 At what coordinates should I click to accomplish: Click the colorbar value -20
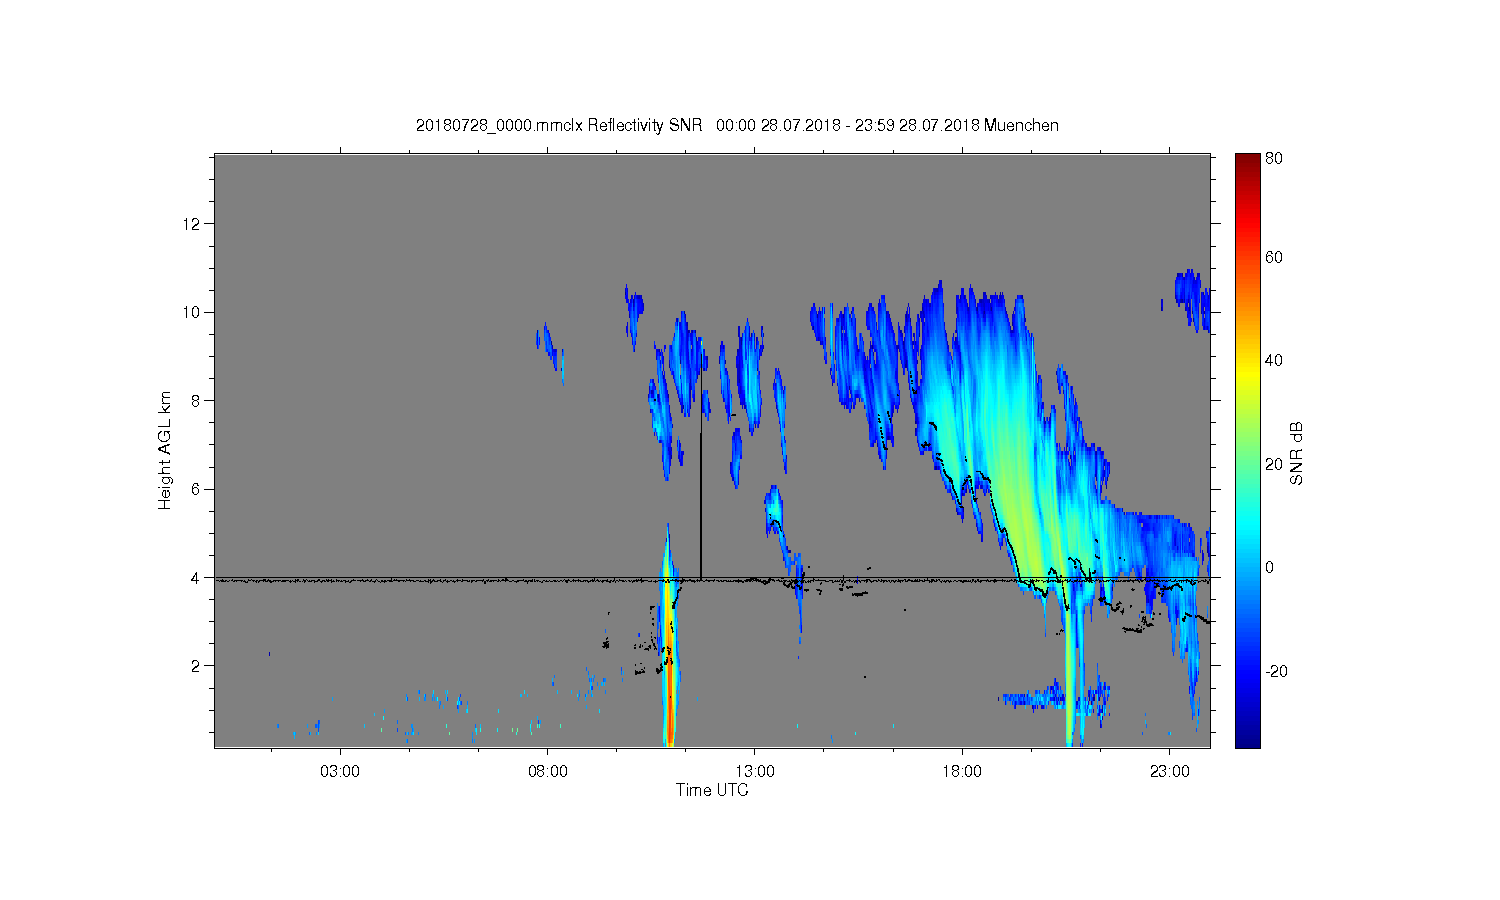pos(1276,671)
